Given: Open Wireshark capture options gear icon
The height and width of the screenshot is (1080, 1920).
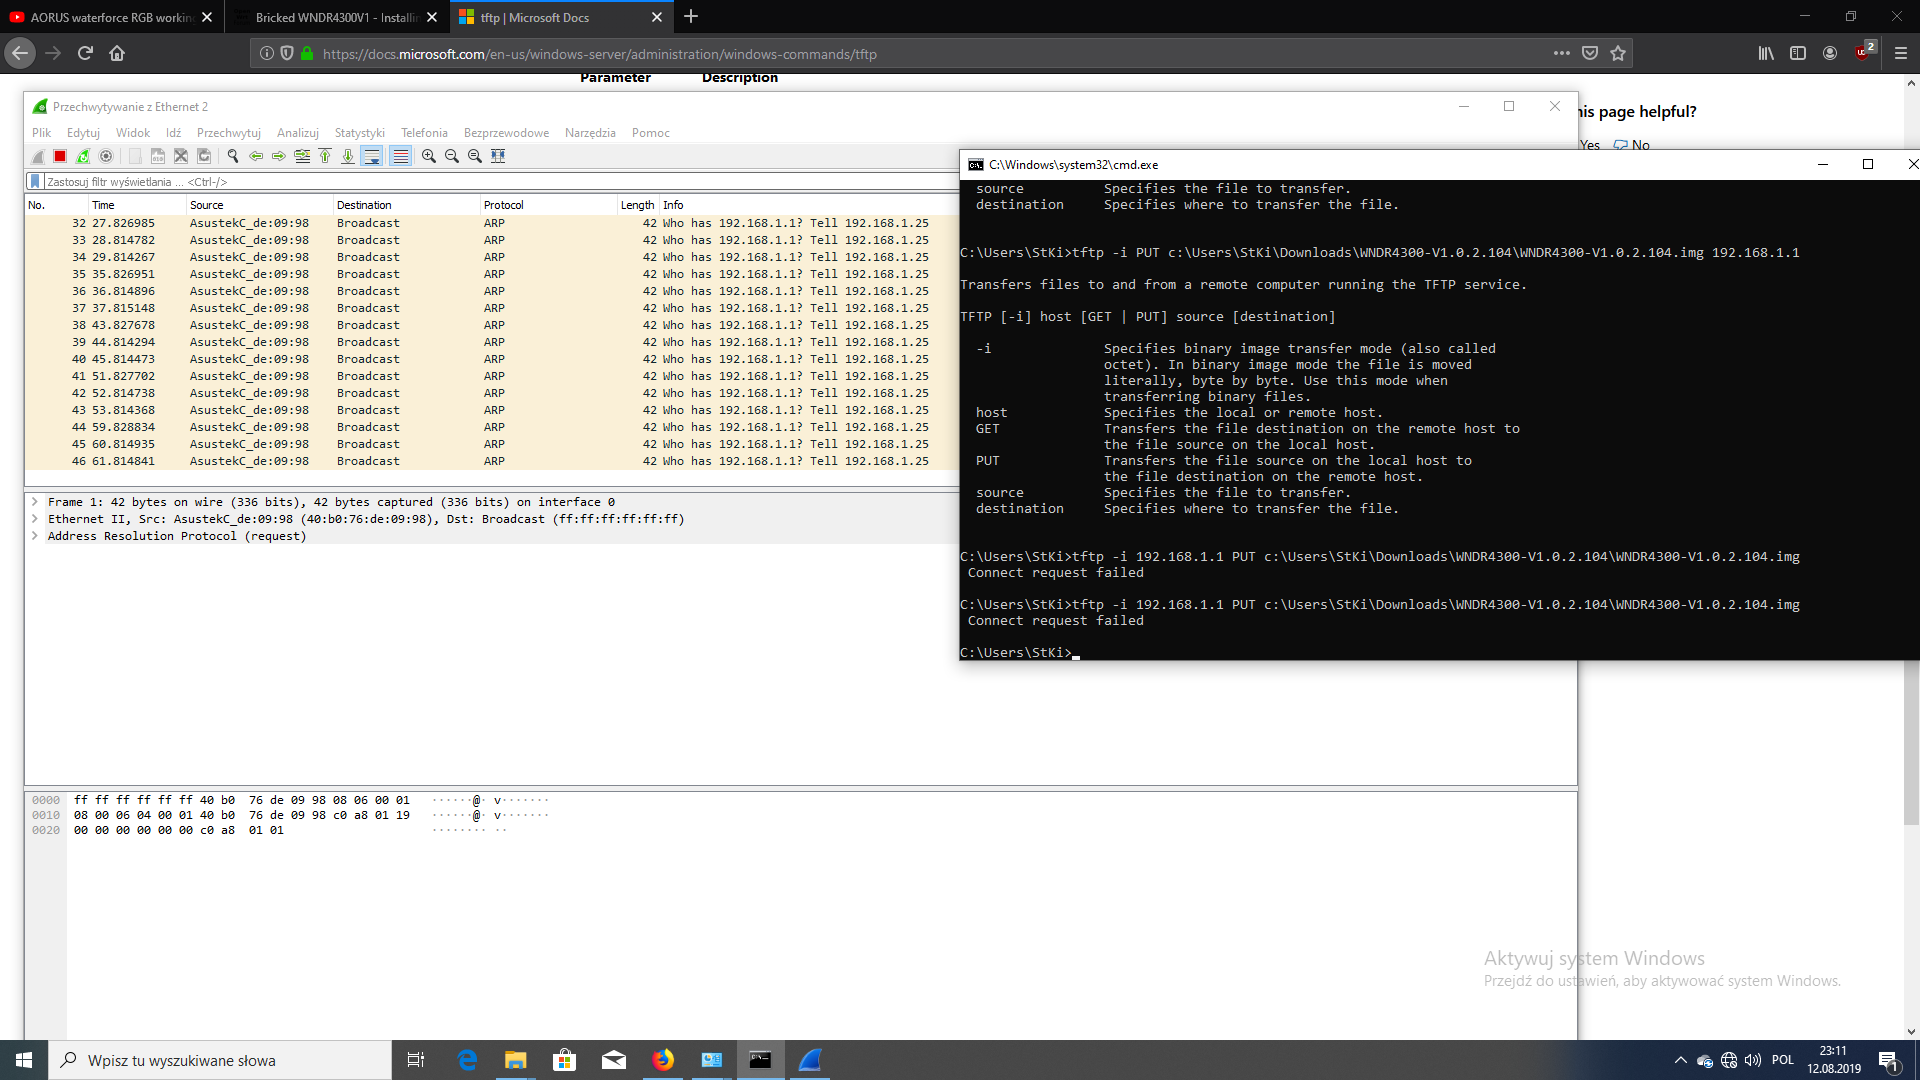Looking at the screenshot, I should pyautogui.click(x=106, y=156).
